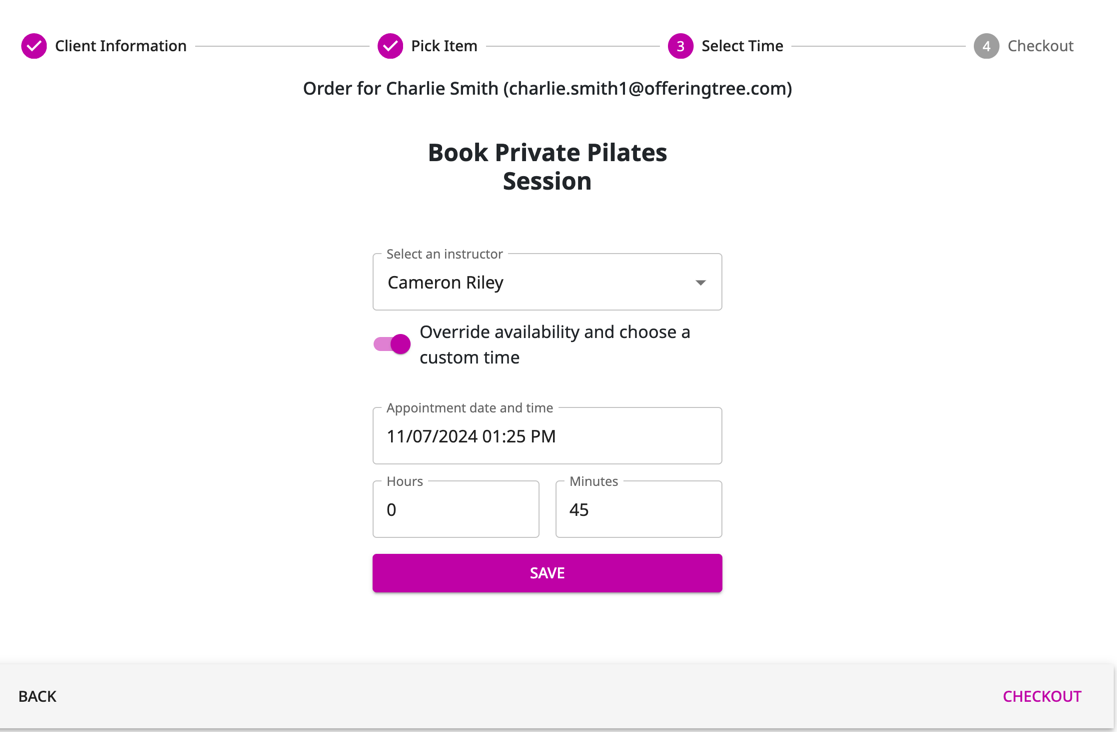1117x732 pixels.
Task: Click the Book Private Pilates Session heading
Action: [547, 166]
